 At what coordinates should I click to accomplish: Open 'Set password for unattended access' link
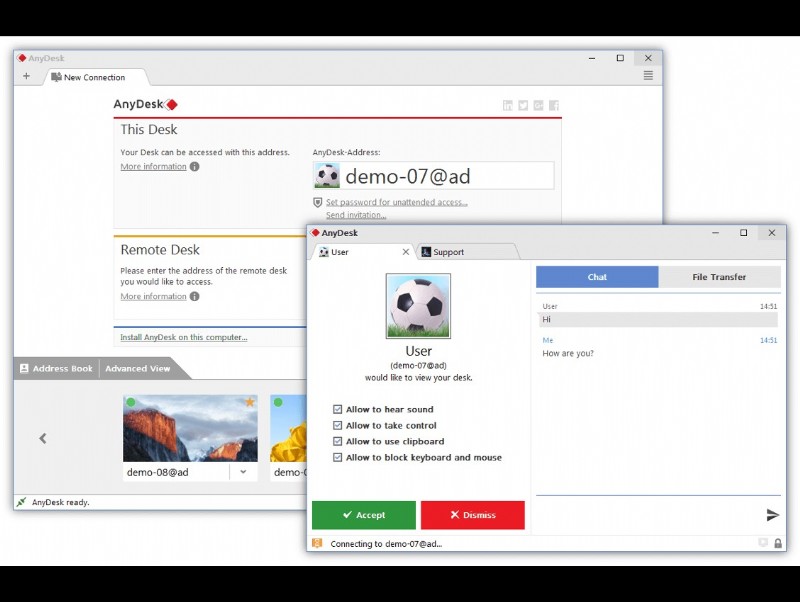point(395,202)
